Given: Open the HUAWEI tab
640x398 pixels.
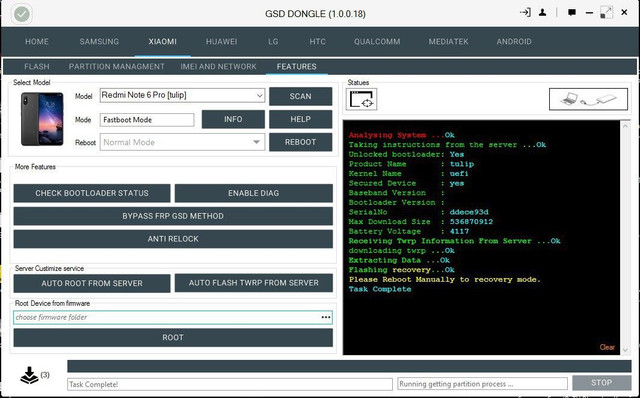Looking at the screenshot, I should pyautogui.click(x=221, y=42).
